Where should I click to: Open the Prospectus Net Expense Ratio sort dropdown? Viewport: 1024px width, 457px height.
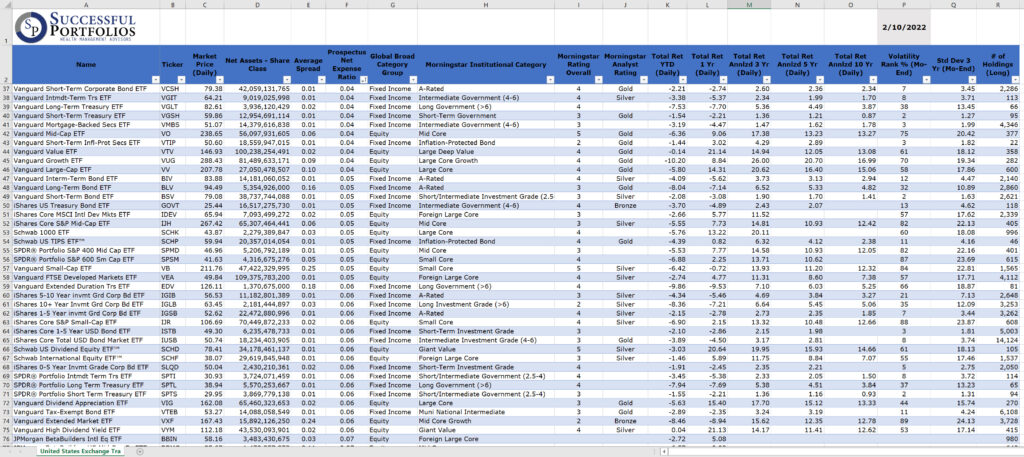[362, 79]
